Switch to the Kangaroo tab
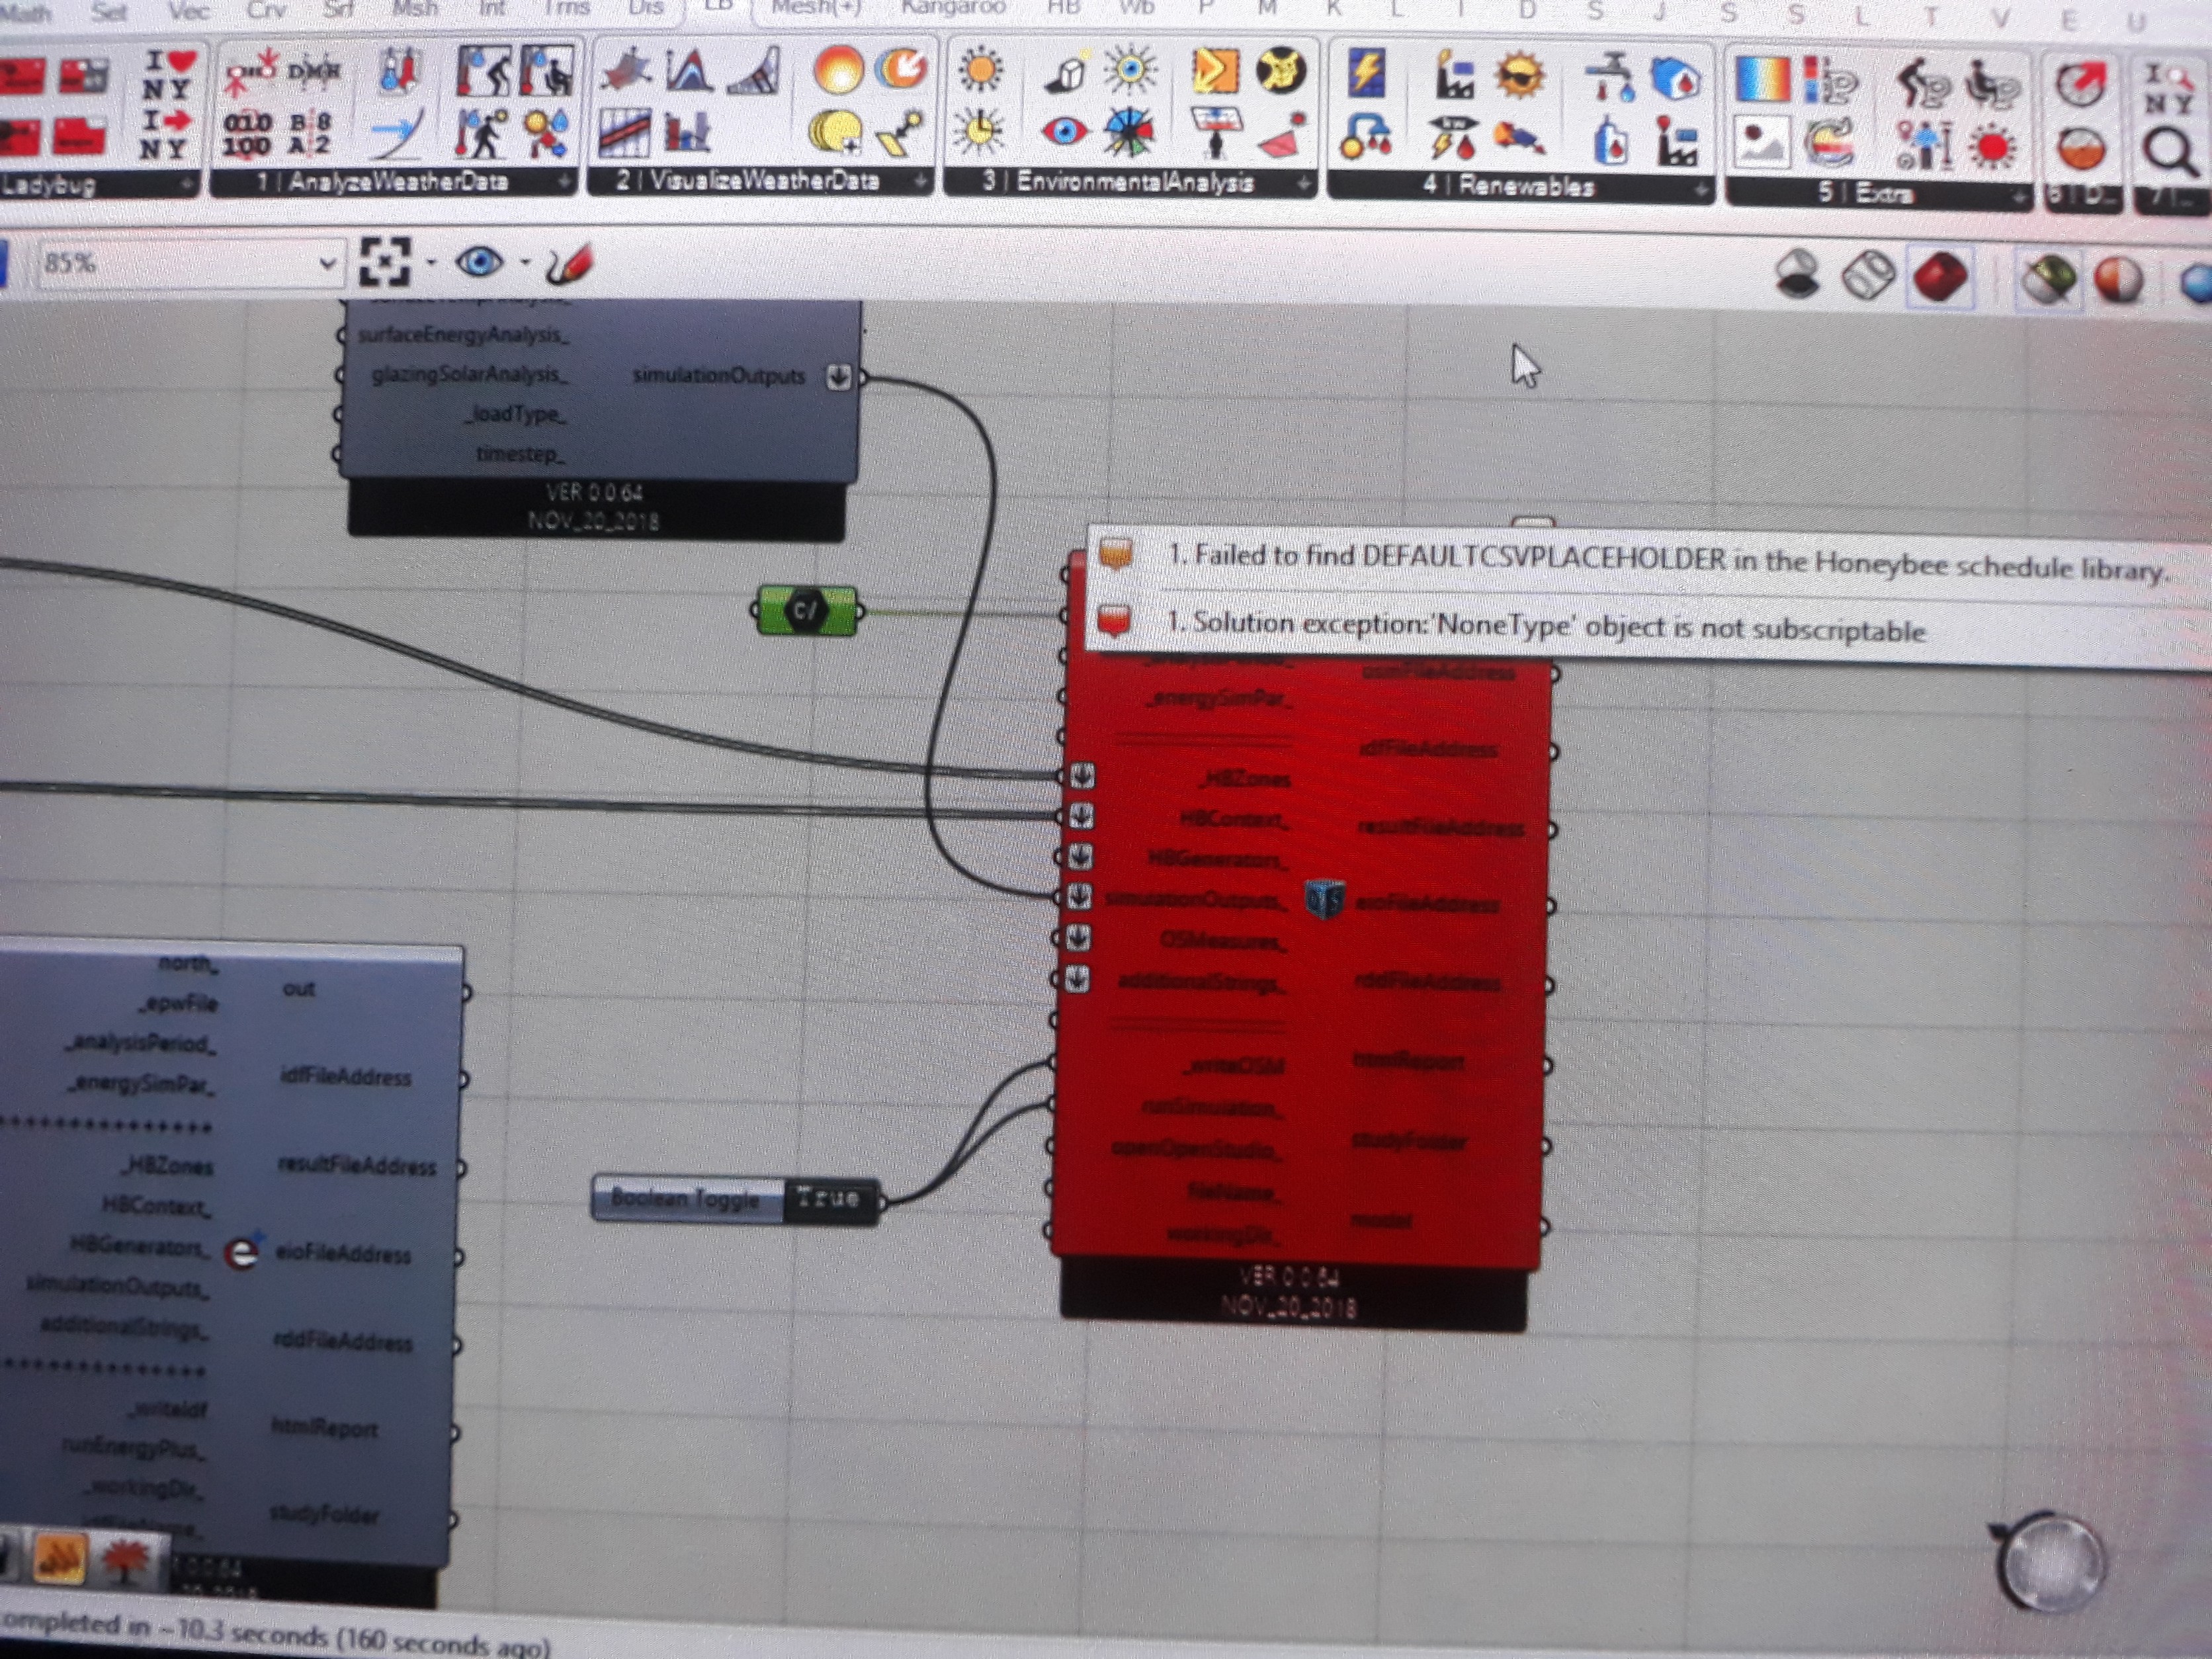Screen dimensions: 2212x1659 click(x=952, y=7)
